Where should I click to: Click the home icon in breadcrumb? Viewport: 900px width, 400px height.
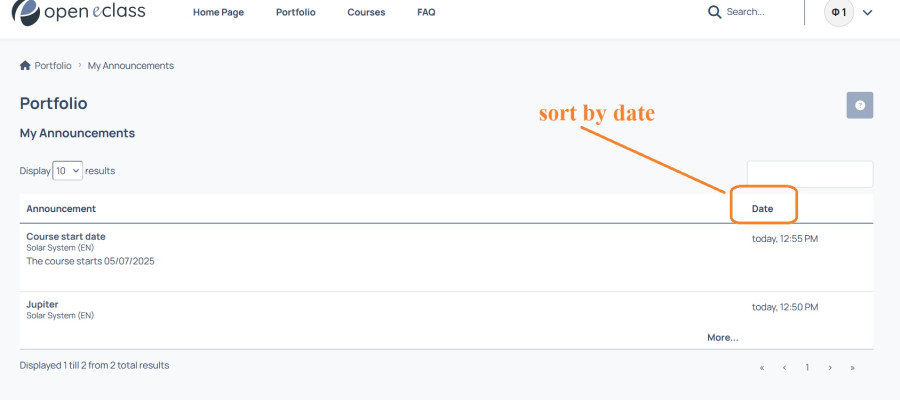coord(25,65)
